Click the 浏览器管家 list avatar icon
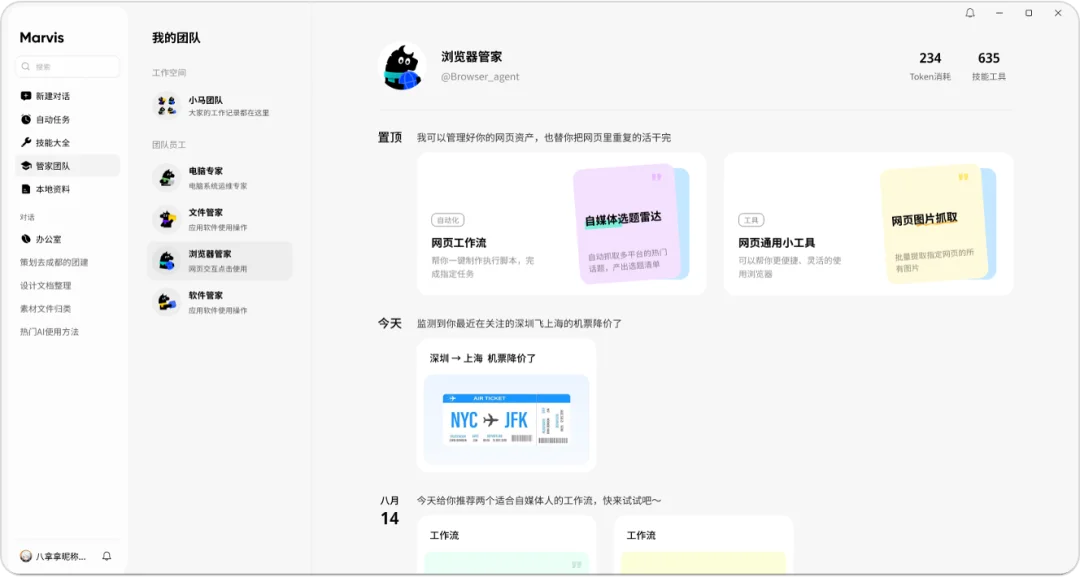 pos(167,260)
